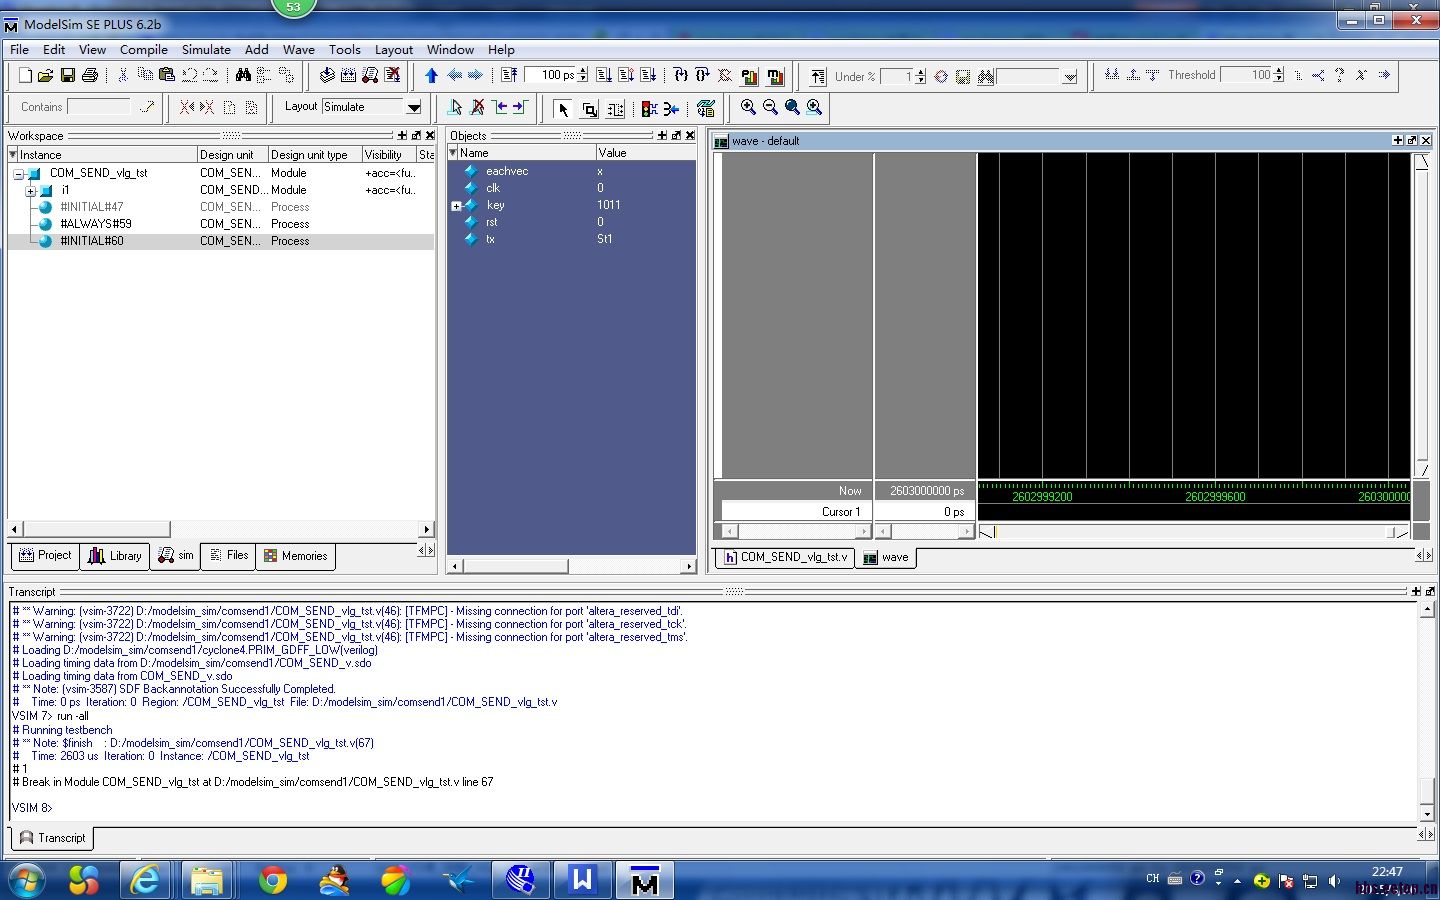The height and width of the screenshot is (900, 1440).
Task: Select the black arrow pointer tool
Action: (x=563, y=109)
